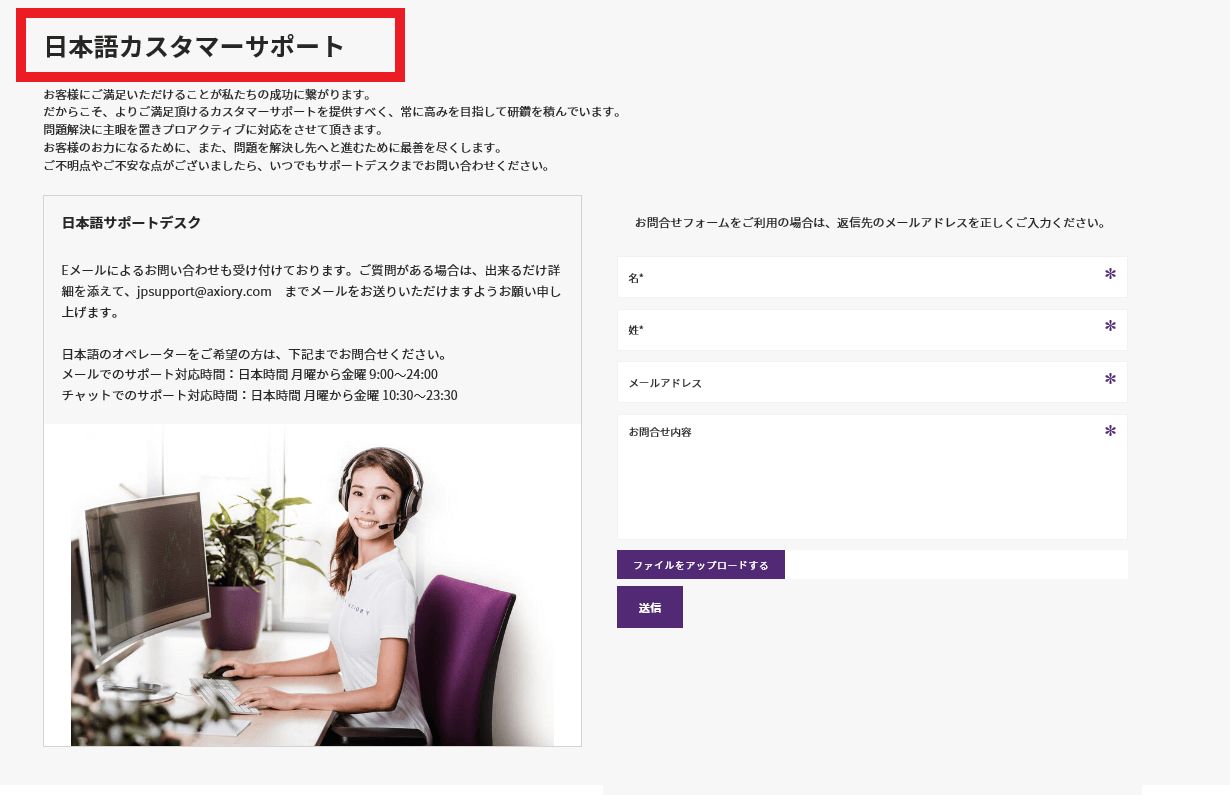Click the 日本語カスタマーサポート page heading
The image size is (1230, 795).
click(194, 46)
